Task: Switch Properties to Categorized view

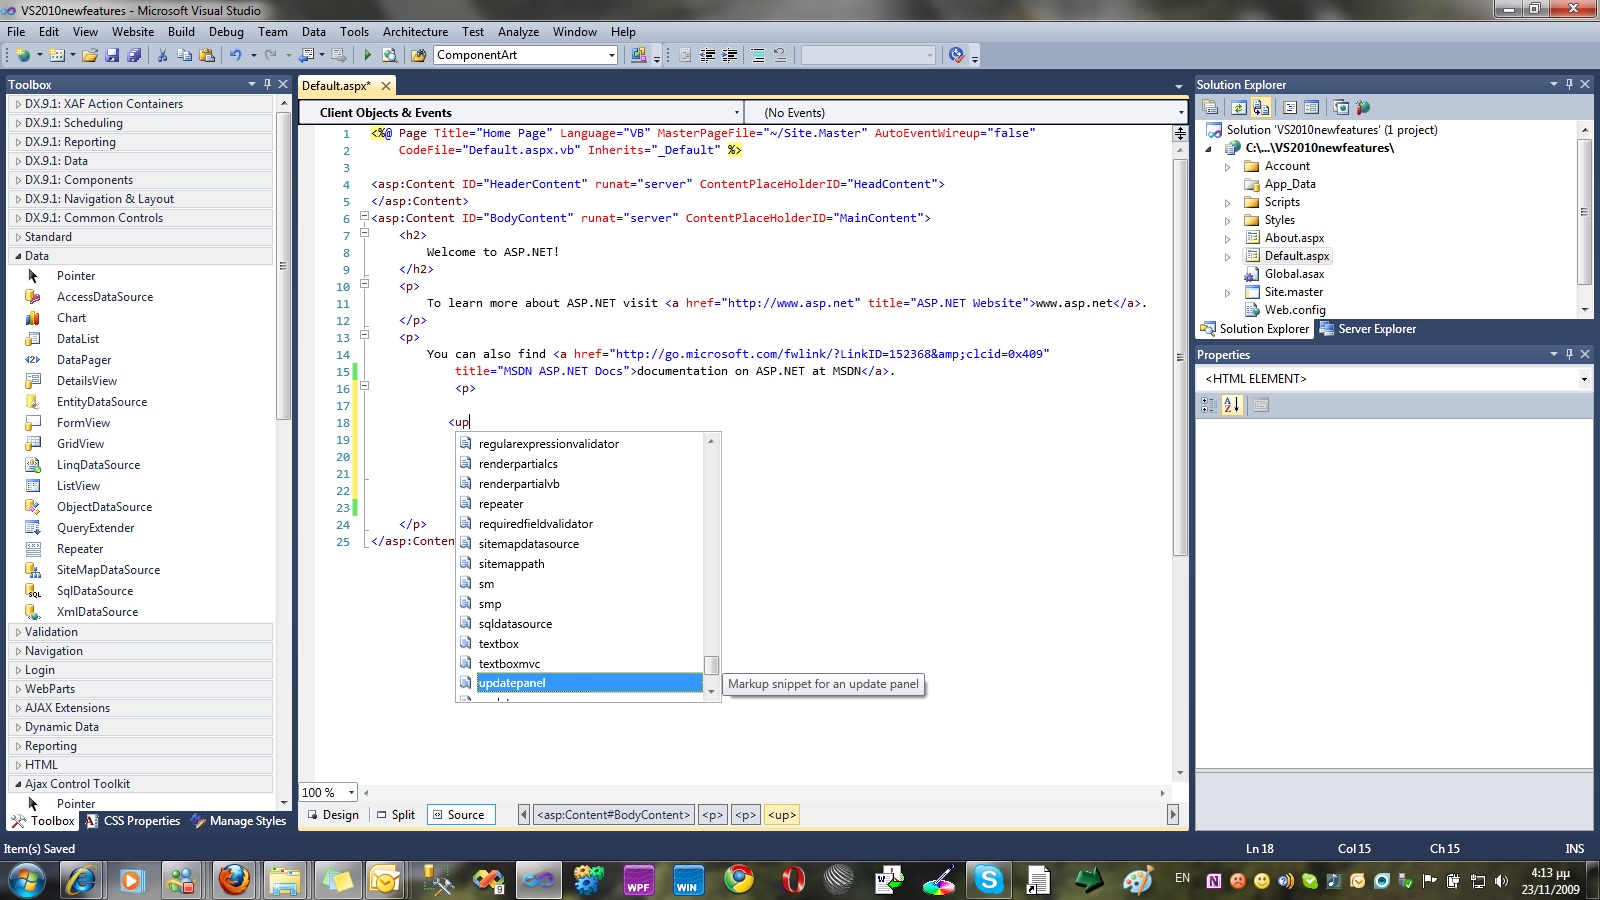Action: [1209, 405]
